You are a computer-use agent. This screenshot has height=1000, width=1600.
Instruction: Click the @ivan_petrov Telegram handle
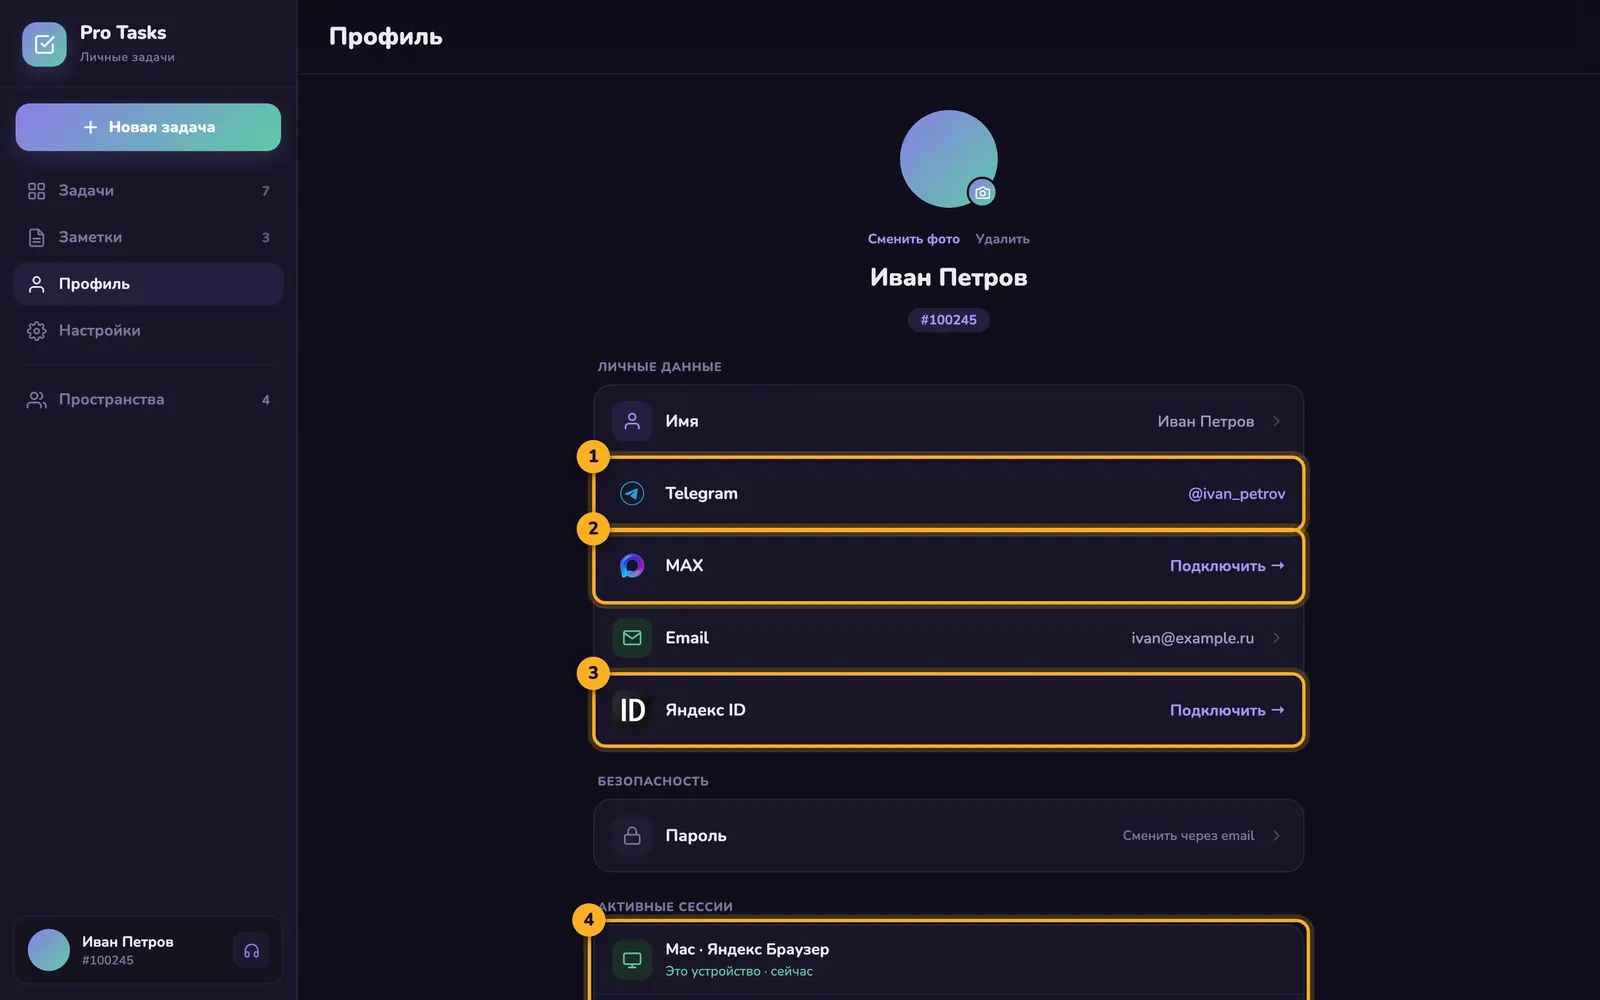[x=1236, y=494]
